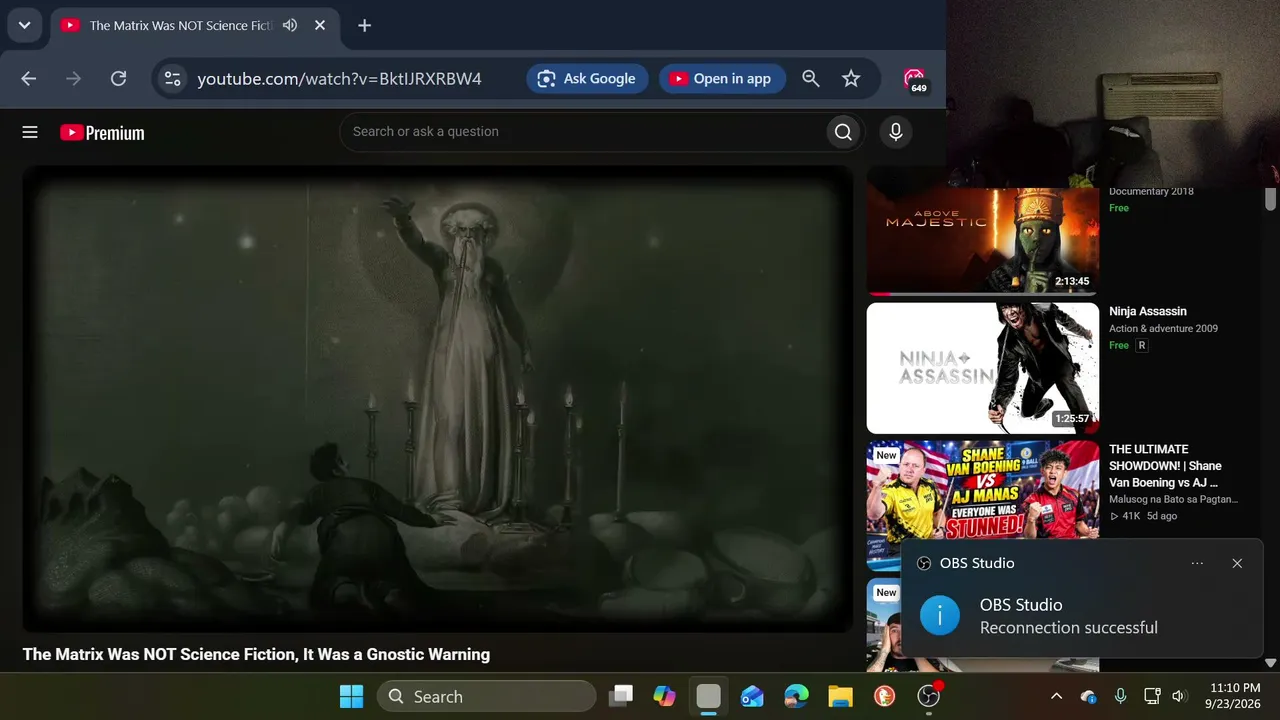Open the taskbar clock and date
The width and height of the screenshot is (1280, 720).
(x=1232, y=696)
